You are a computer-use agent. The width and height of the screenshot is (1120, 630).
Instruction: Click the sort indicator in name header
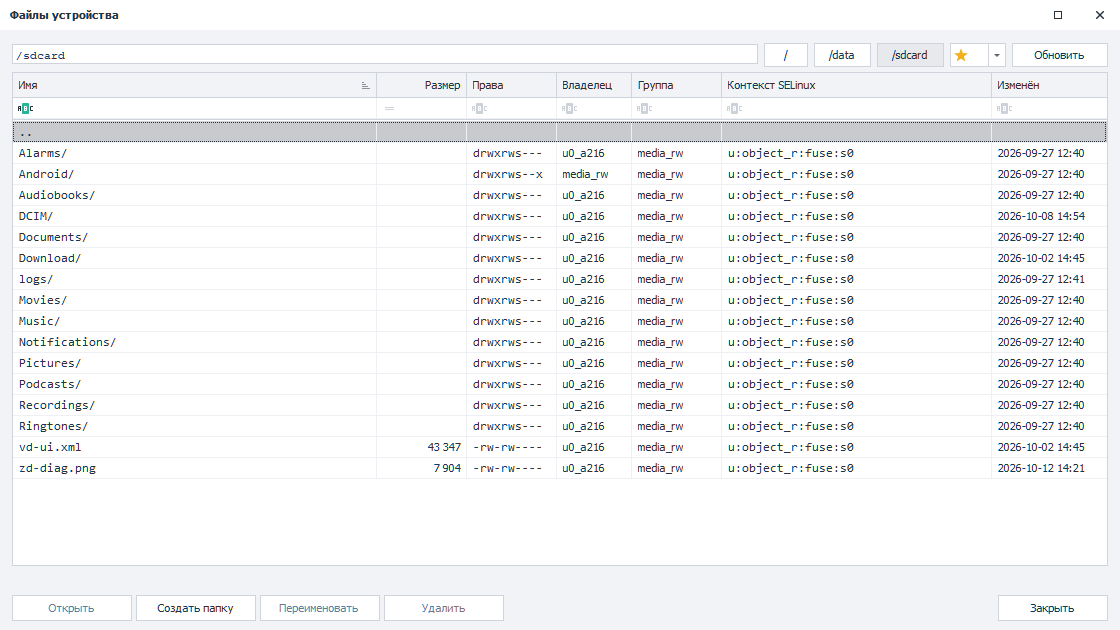[x=365, y=86]
